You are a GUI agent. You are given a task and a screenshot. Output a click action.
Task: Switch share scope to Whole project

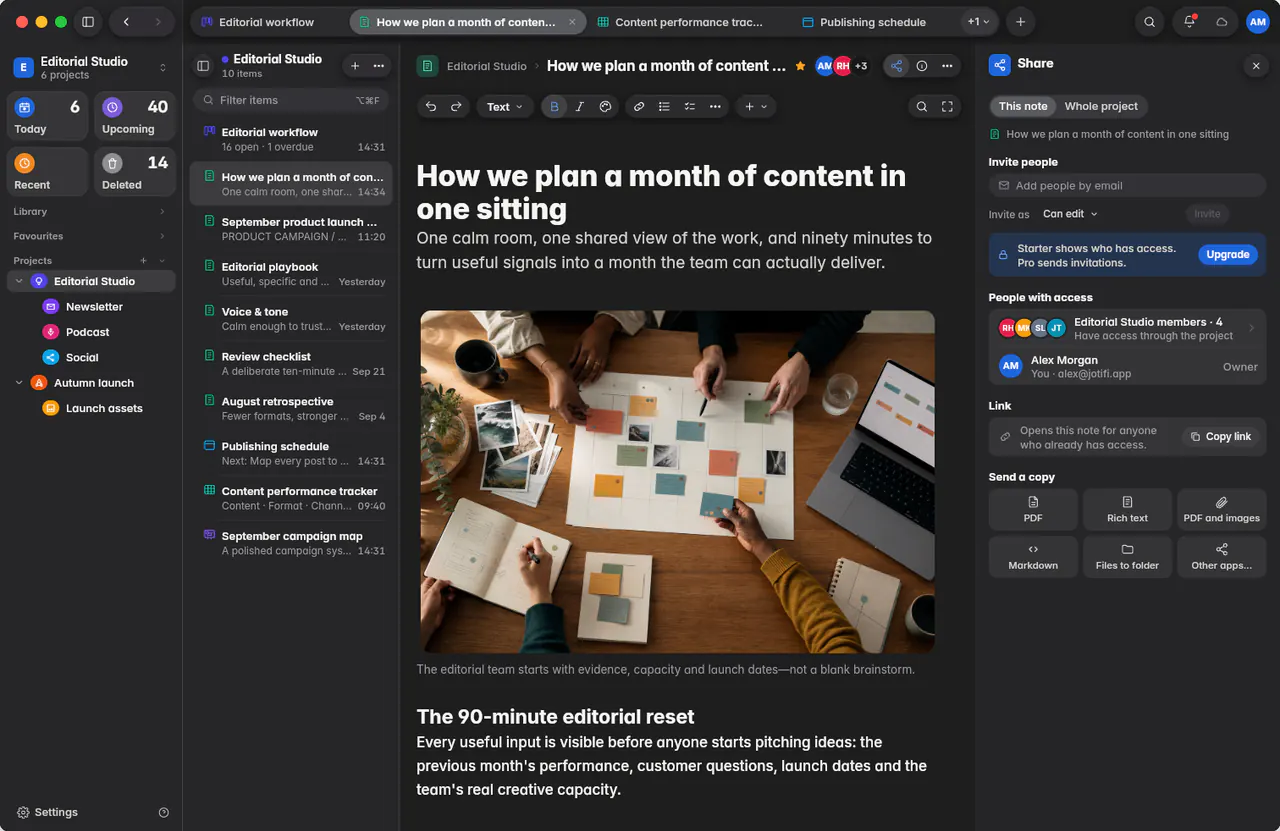pos(1101,106)
